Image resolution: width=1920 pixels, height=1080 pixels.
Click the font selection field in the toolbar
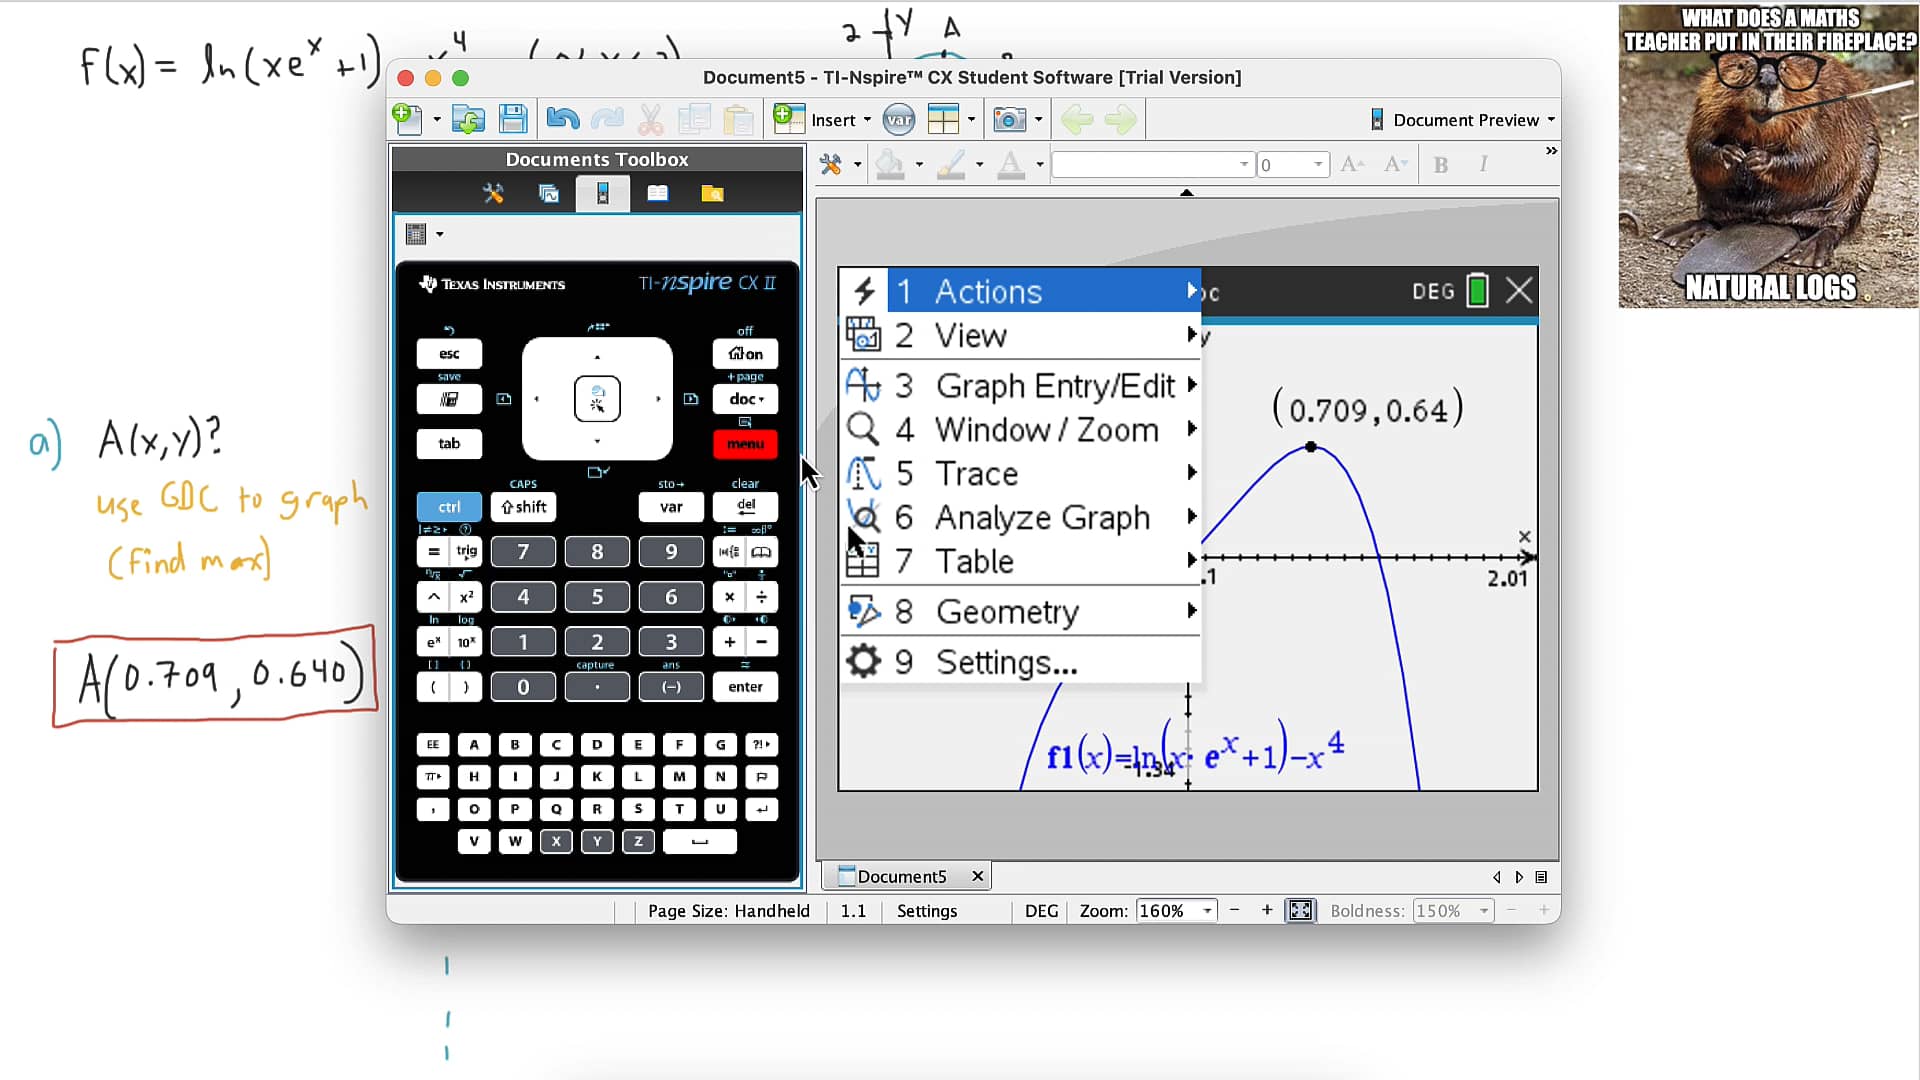tap(1151, 164)
